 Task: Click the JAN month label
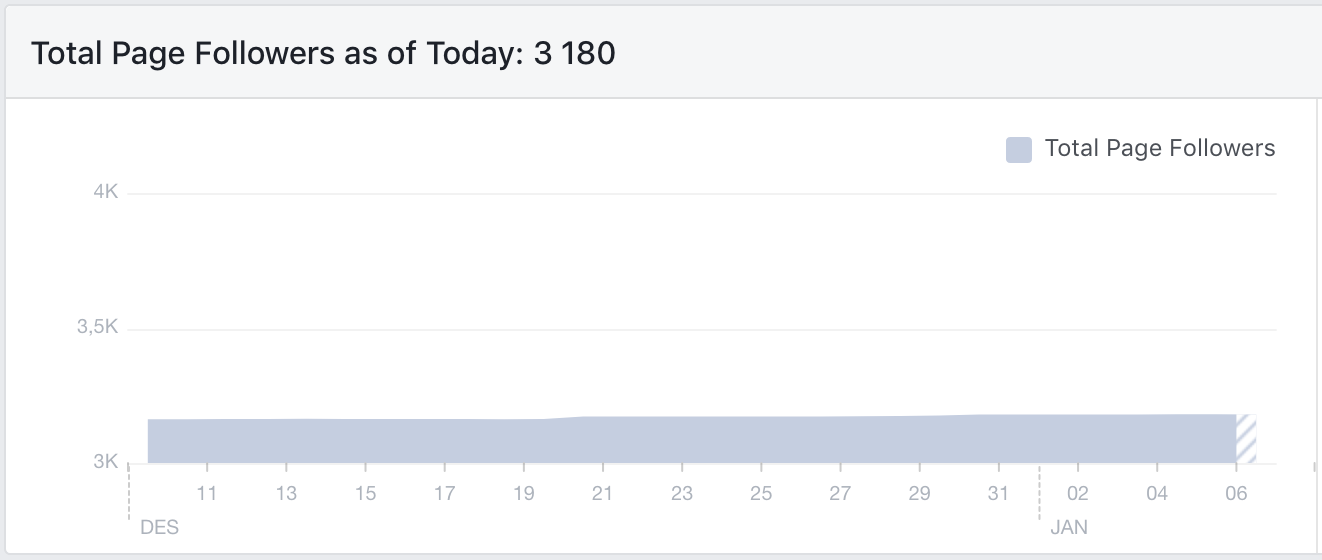tap(1069, 527)
